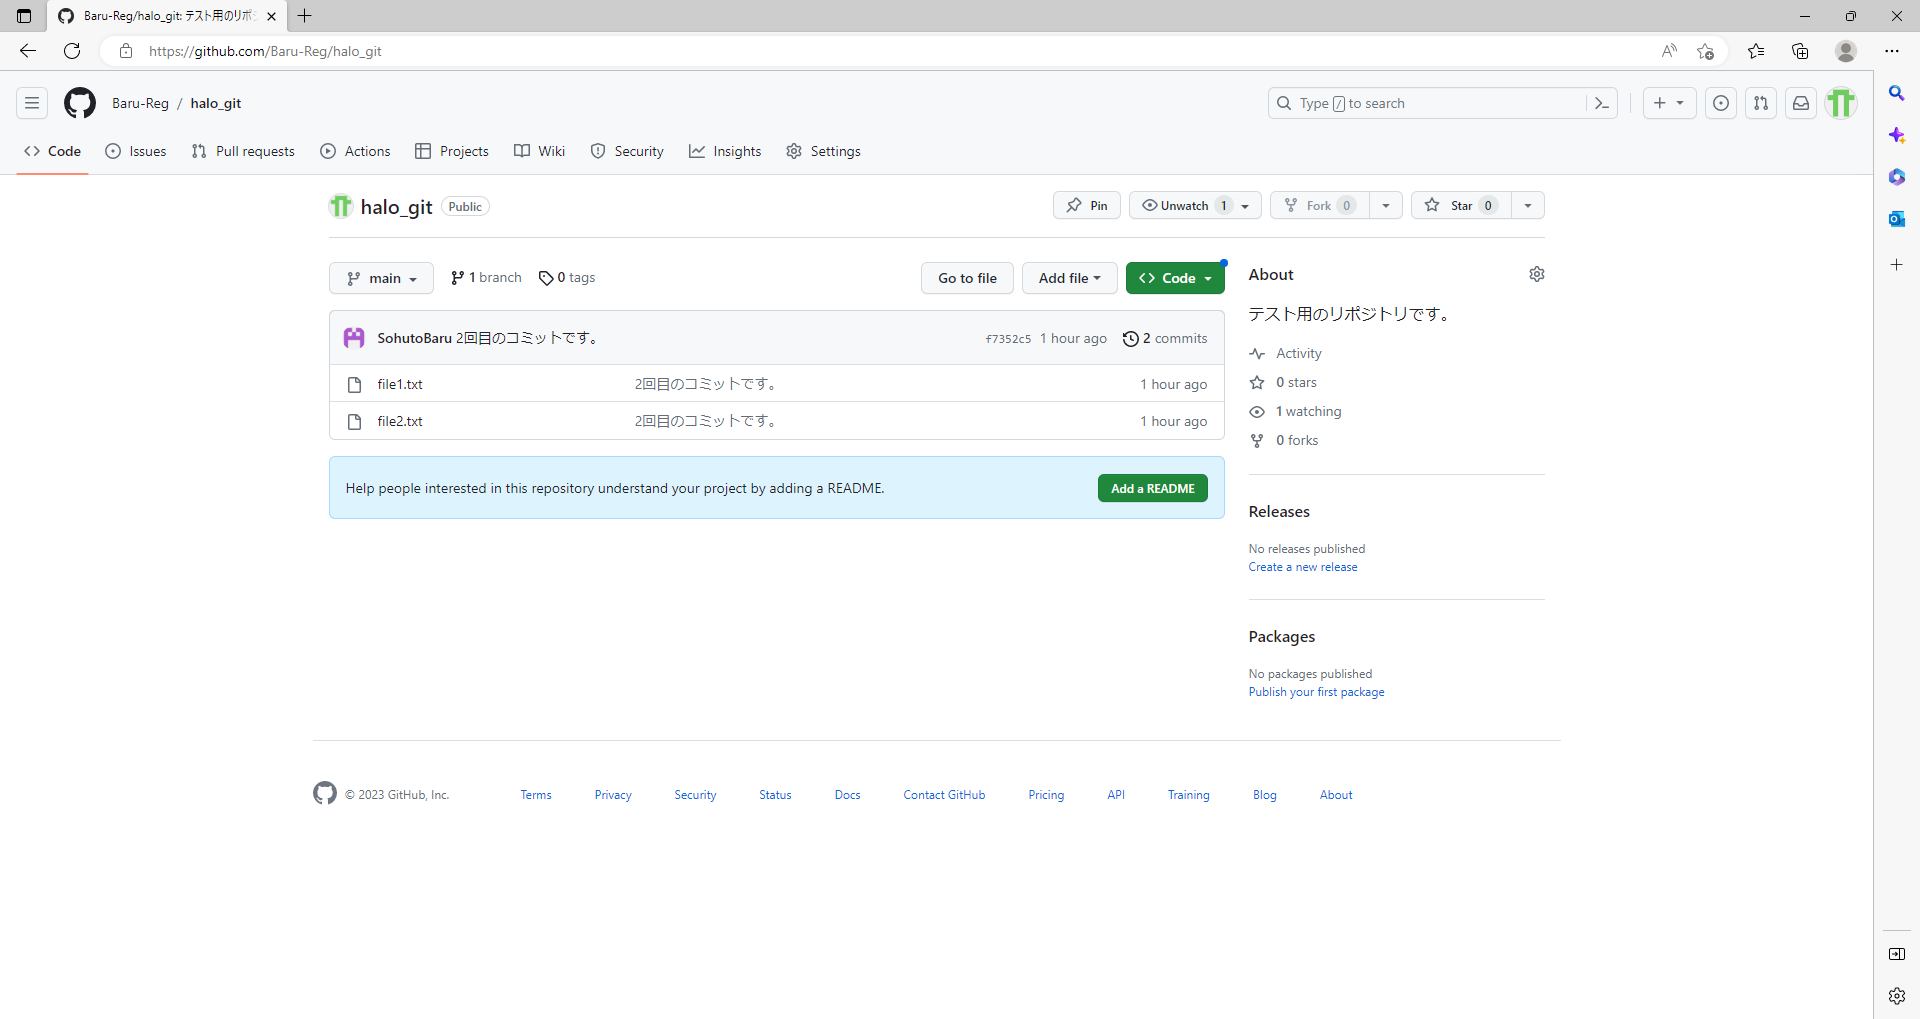Click the Go to file button
This screenshot has height=1019, width=1920.
click(x=967, y=278)
